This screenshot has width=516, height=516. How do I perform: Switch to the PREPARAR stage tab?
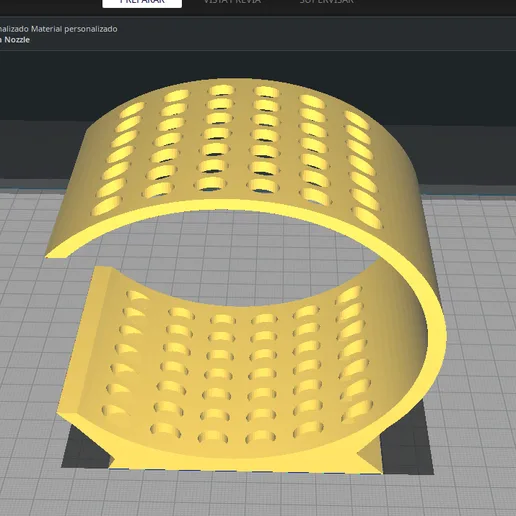pyautogui.click(x=142, y=3)
